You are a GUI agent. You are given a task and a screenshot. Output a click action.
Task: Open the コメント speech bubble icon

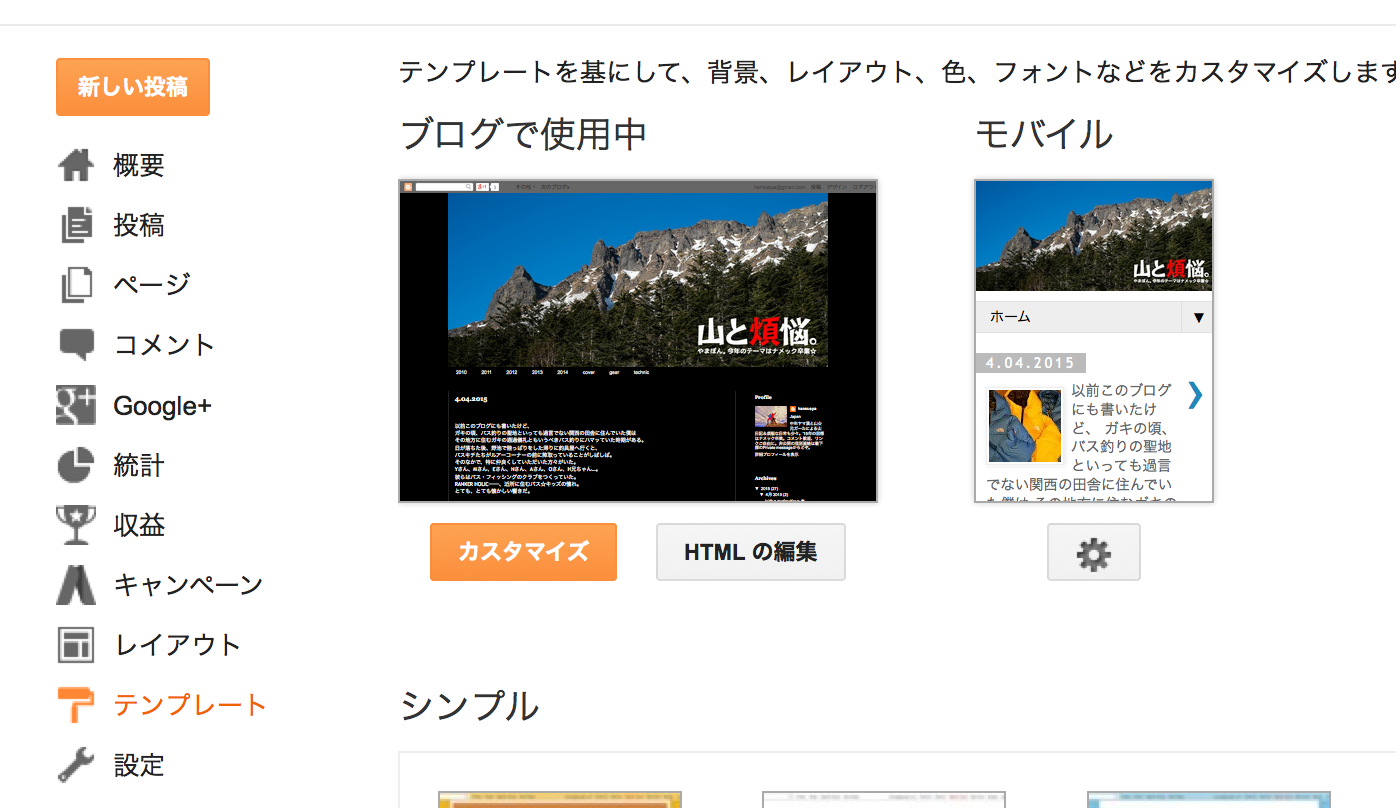click(x=77, y=345)
